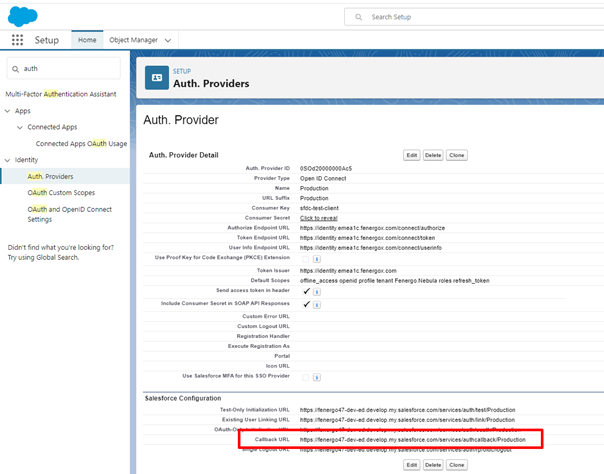Click the SETUP breadcrumb label
604x474 pixels.
click(182, 71)
